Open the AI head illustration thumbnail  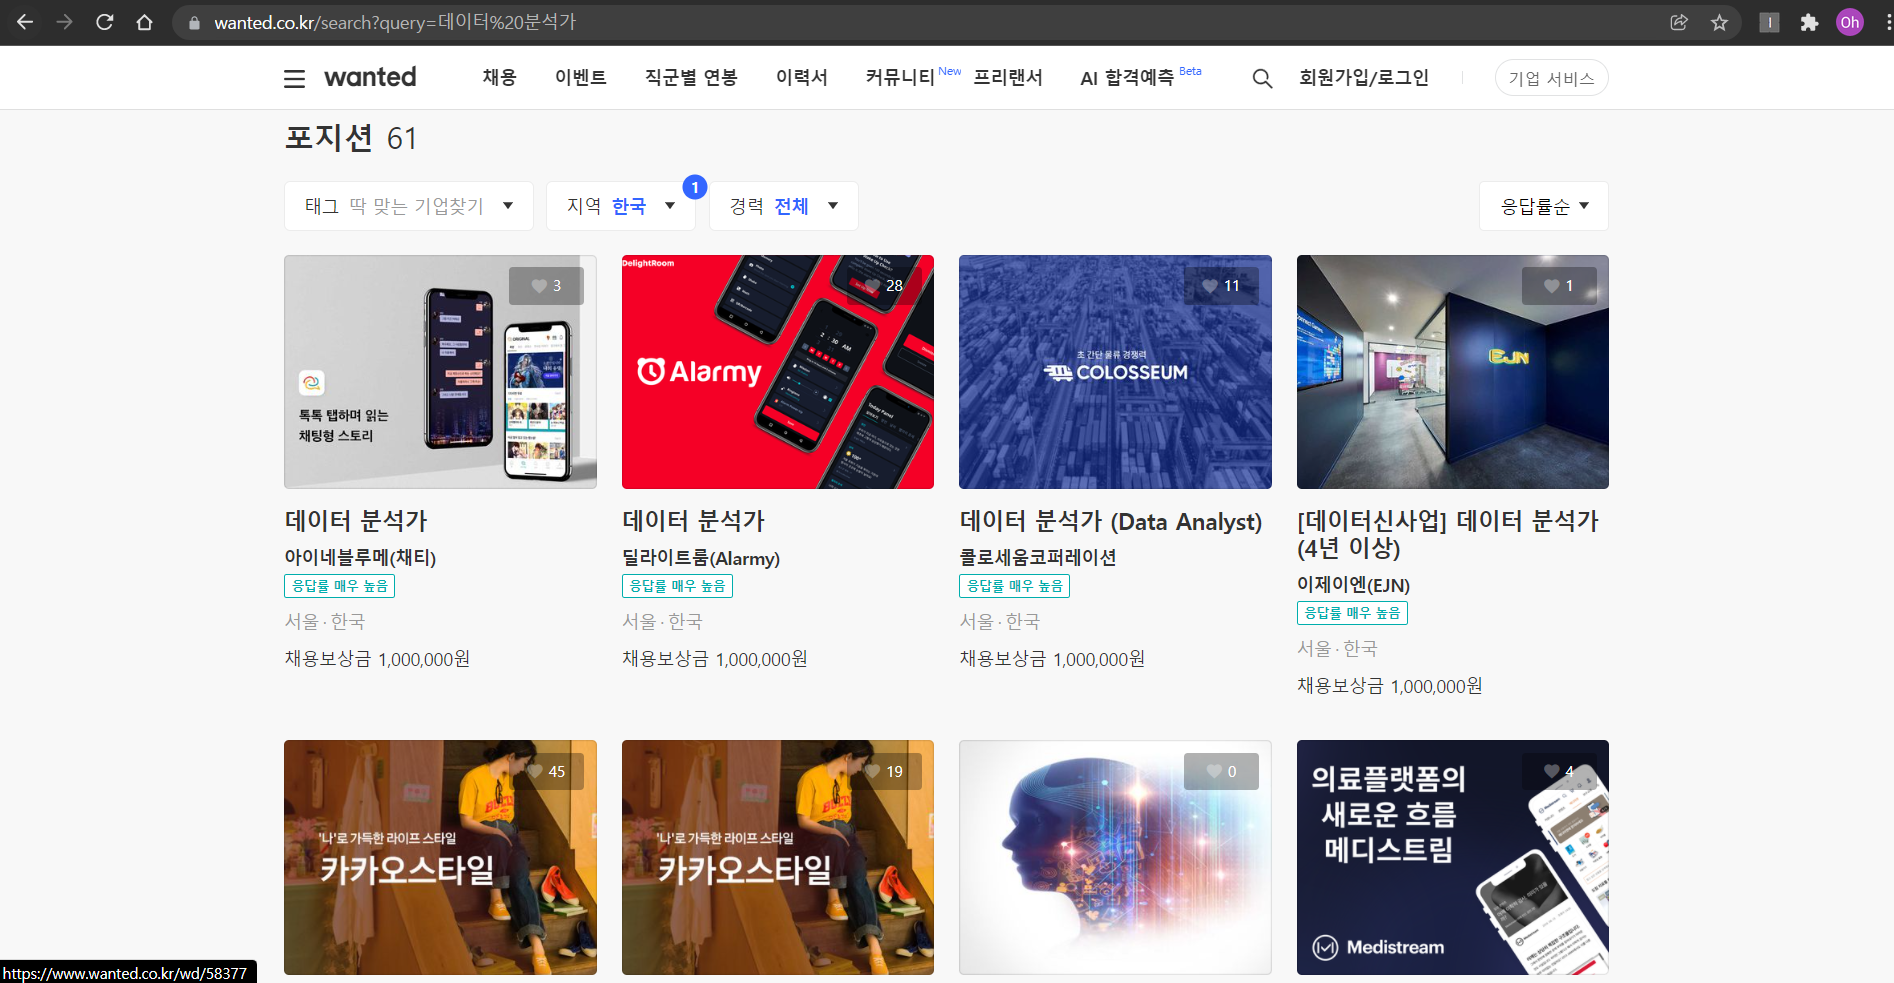click(x=1115, y=857)
